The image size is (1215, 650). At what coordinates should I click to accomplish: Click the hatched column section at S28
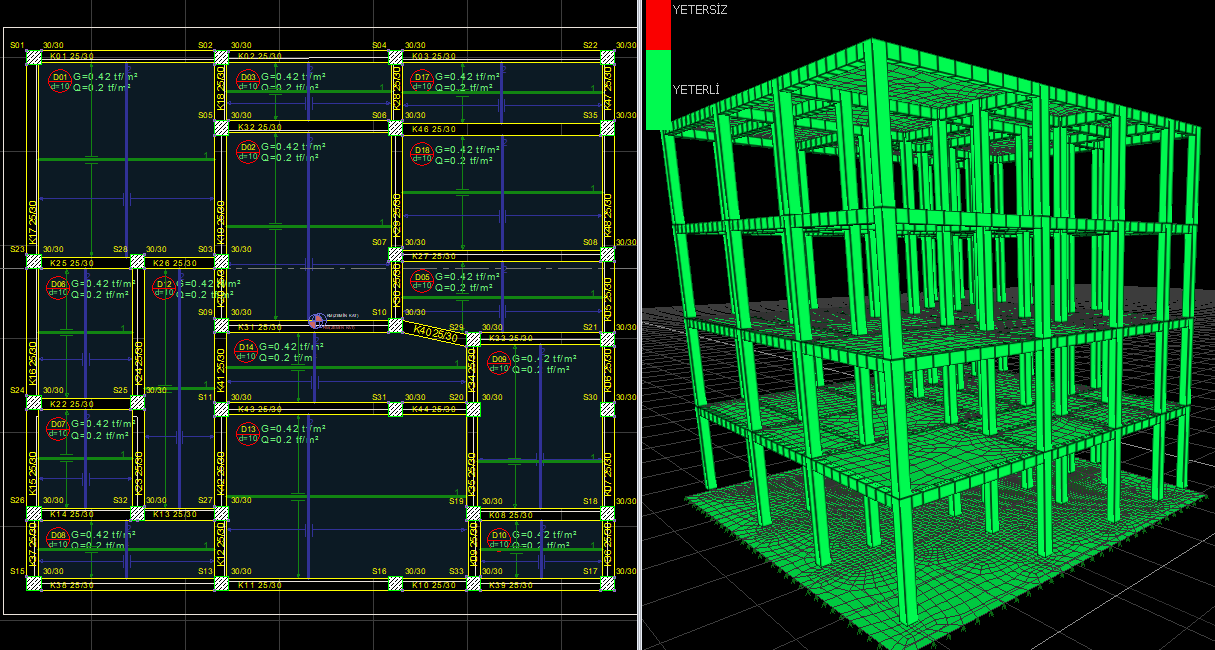click(x=137, y=262)
